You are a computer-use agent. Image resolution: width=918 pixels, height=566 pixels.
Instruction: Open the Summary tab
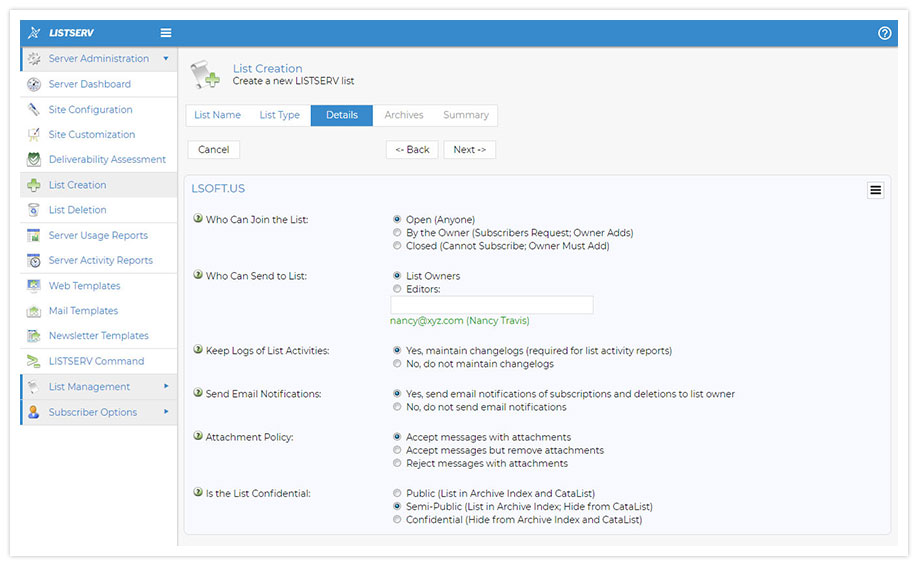tap(465, 115)
